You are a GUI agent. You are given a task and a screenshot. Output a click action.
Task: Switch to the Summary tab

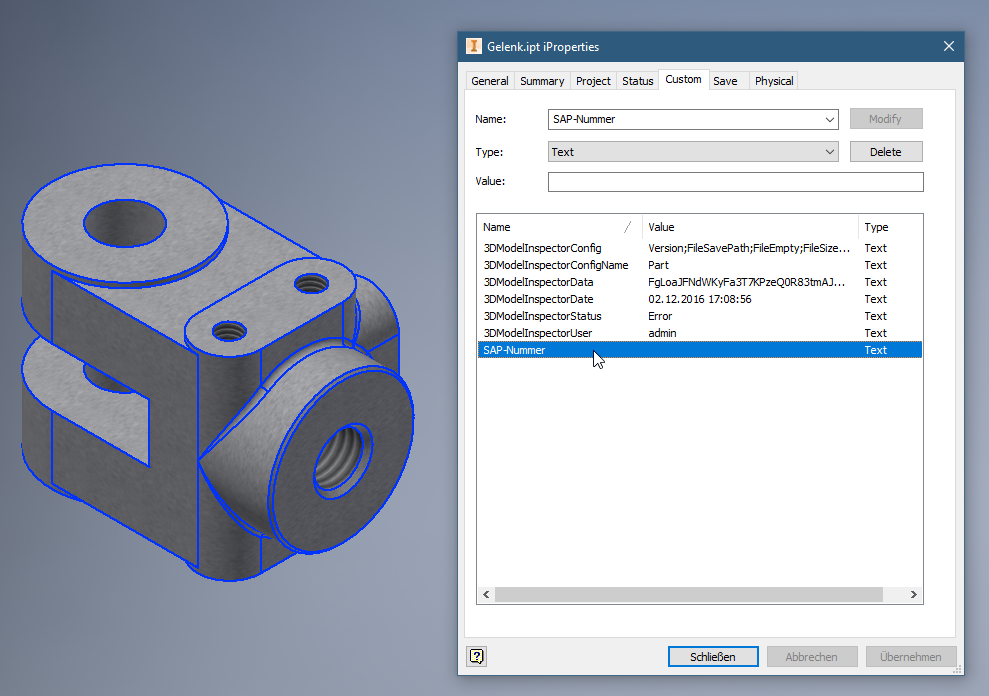point(542,81)
